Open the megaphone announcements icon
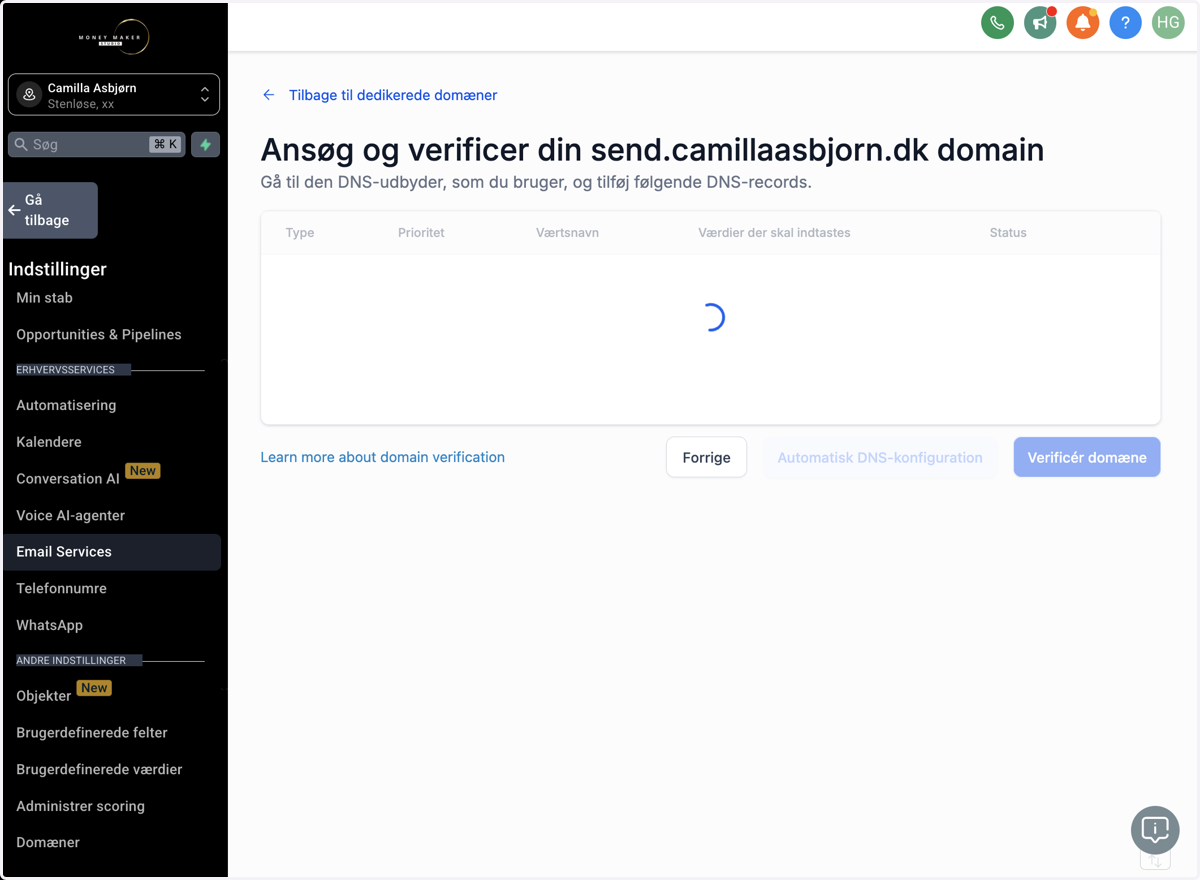Viewport: 1200px width, 880px height. [1040, 22]
